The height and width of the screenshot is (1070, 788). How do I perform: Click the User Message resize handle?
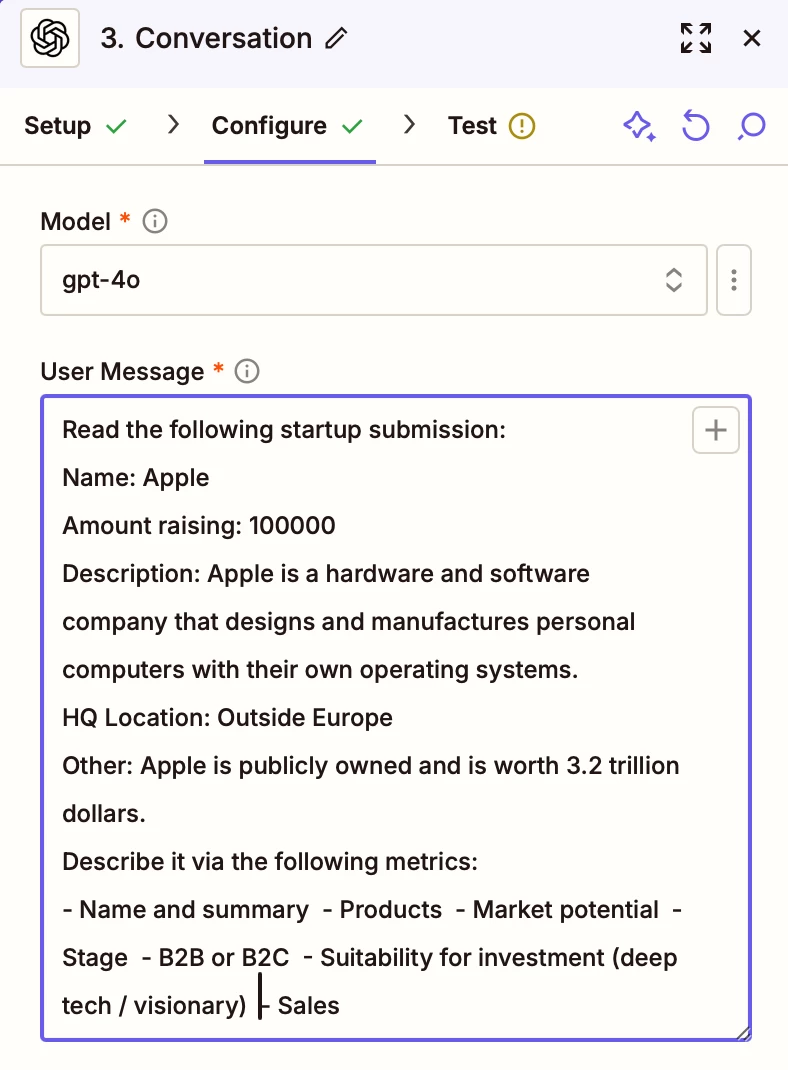(x=744, y=1033)
